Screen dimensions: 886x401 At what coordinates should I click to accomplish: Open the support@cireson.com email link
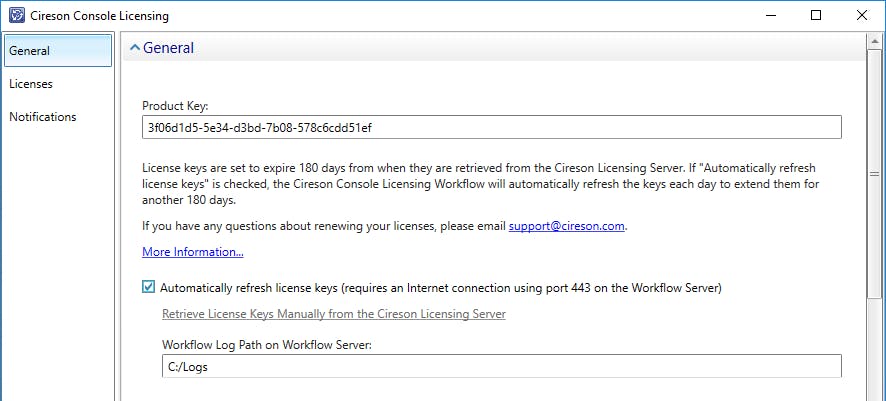click(567, 226)
